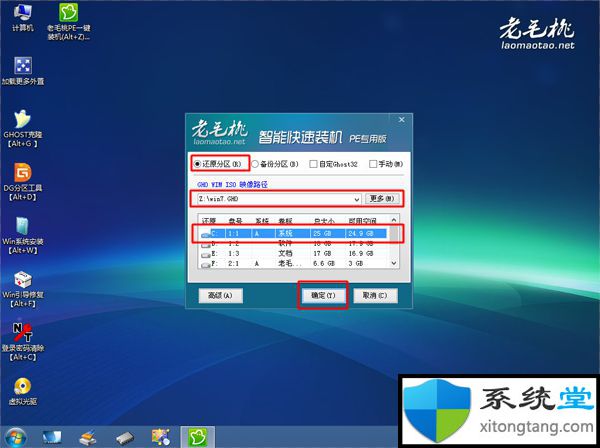Image resolution: width=600 pixels, height=448 pixels.
Task: Close the 智能快速装机 dialog
Action: pos(401,120)
